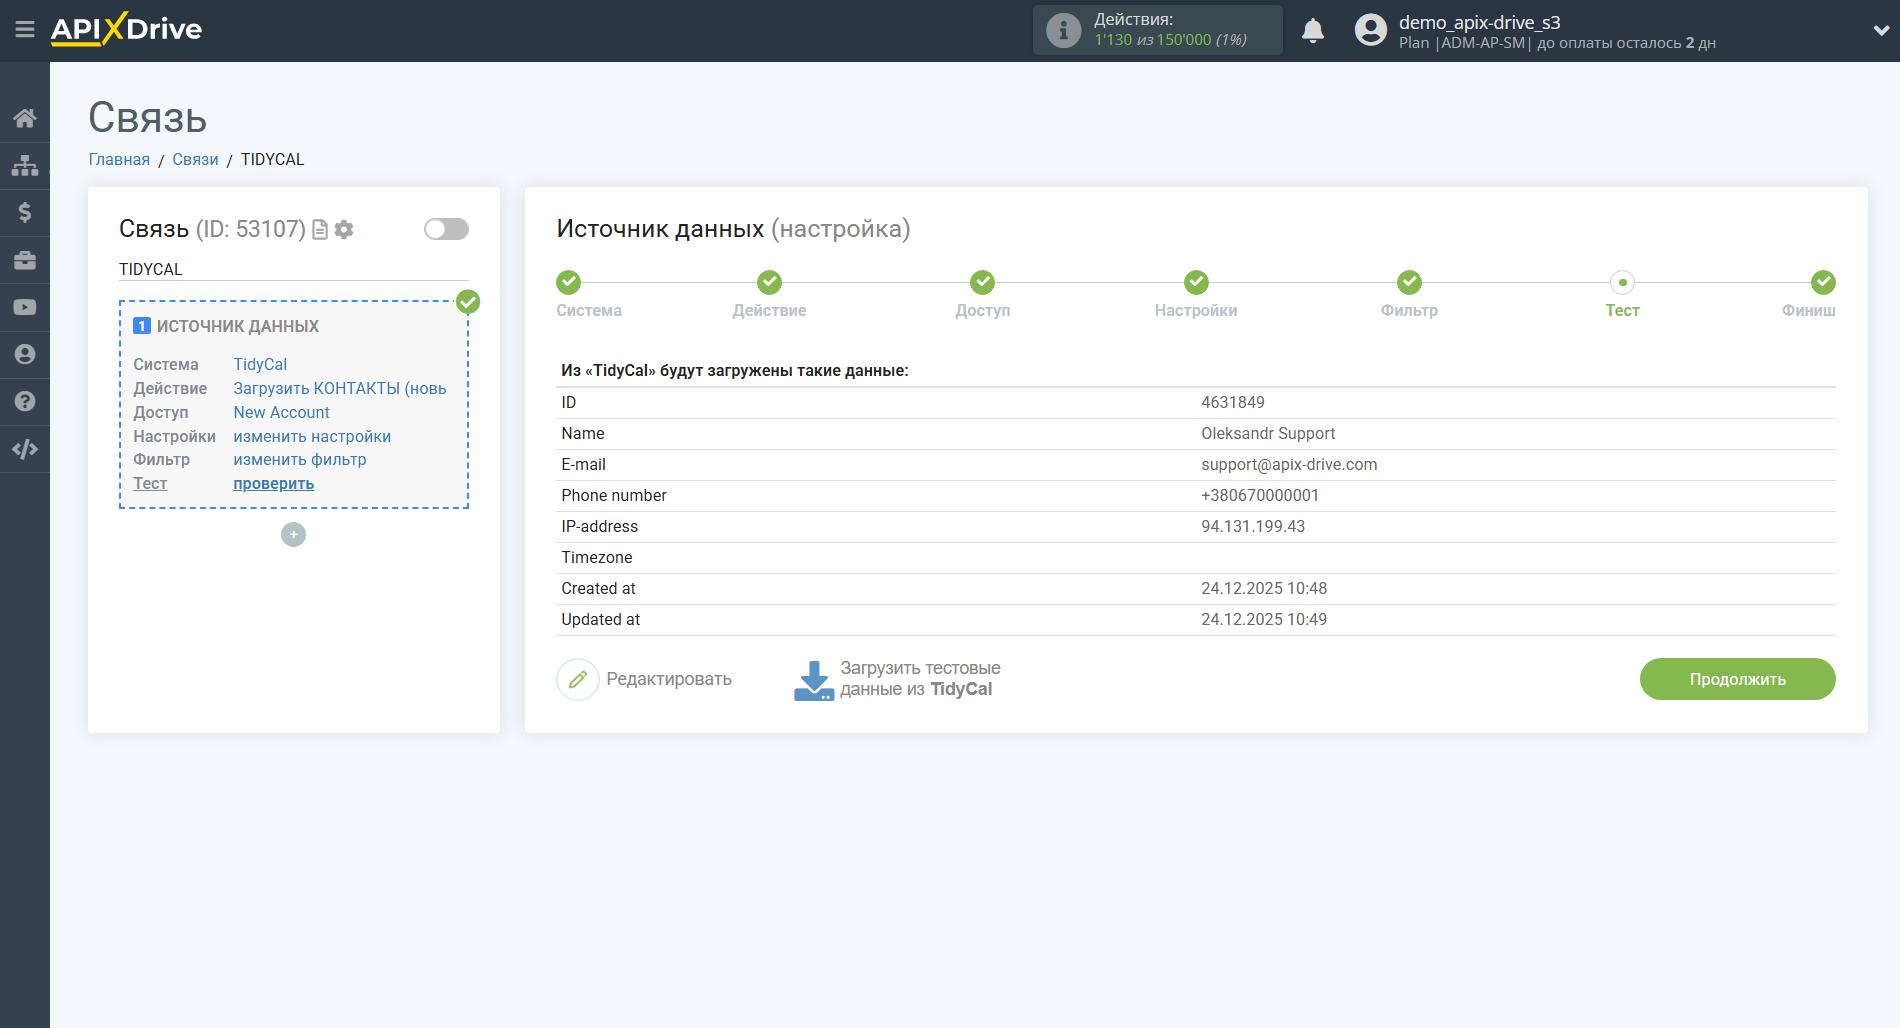Open the hamburger menu in header
The image size is (1900, 1028).
[x=24, y=30]
